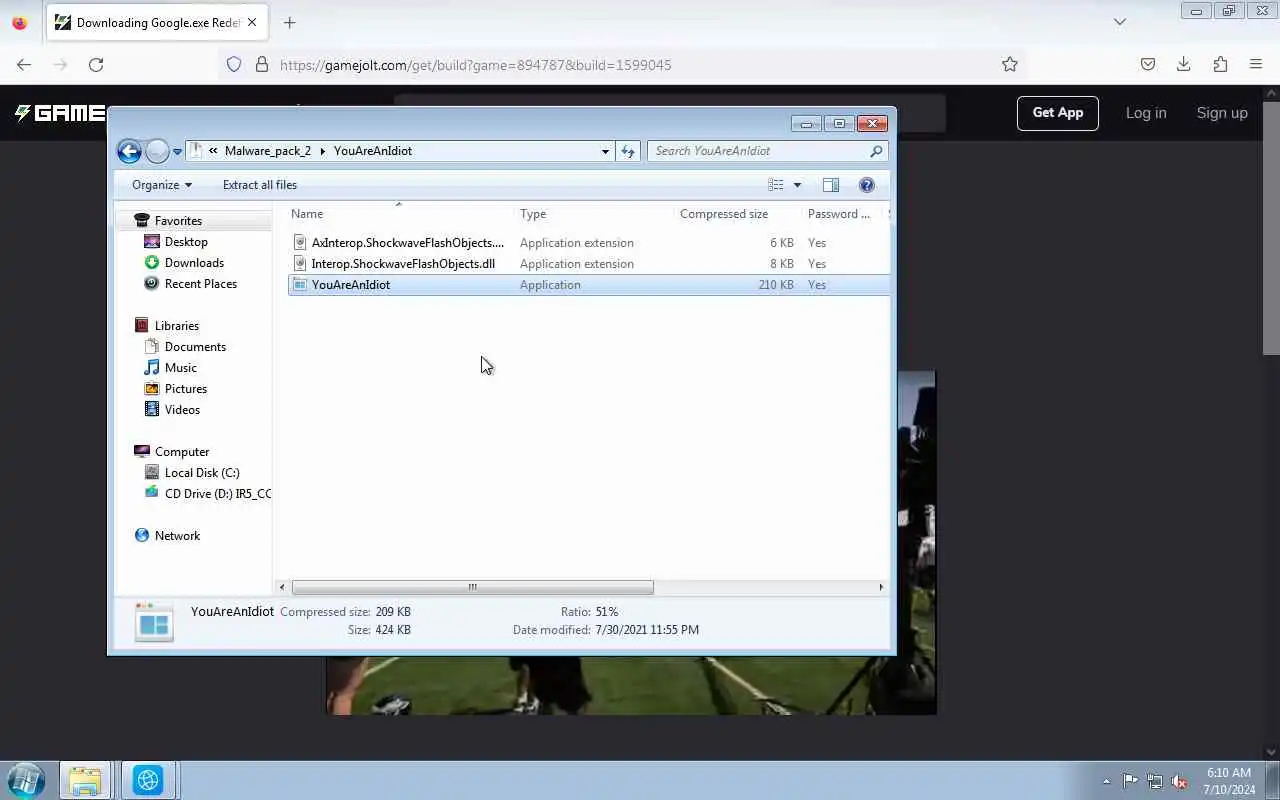The width and height of the screenshot is (1280, 800).
Task: Open site information lock icon
Action: 262,64
